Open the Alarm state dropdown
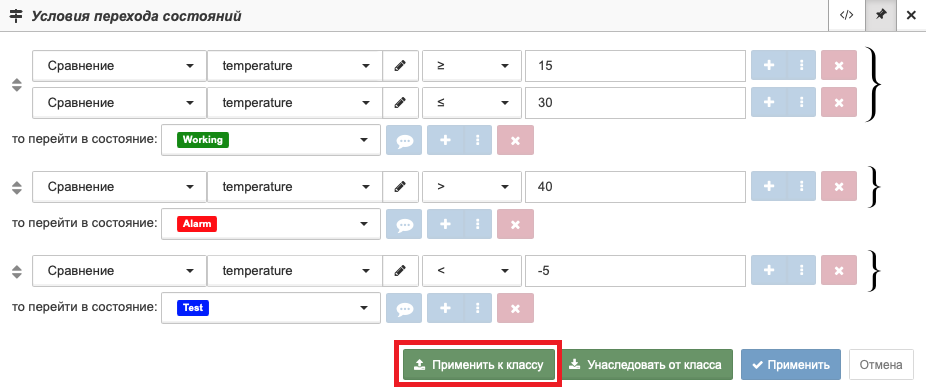926x391 pixels. point(271,224)
